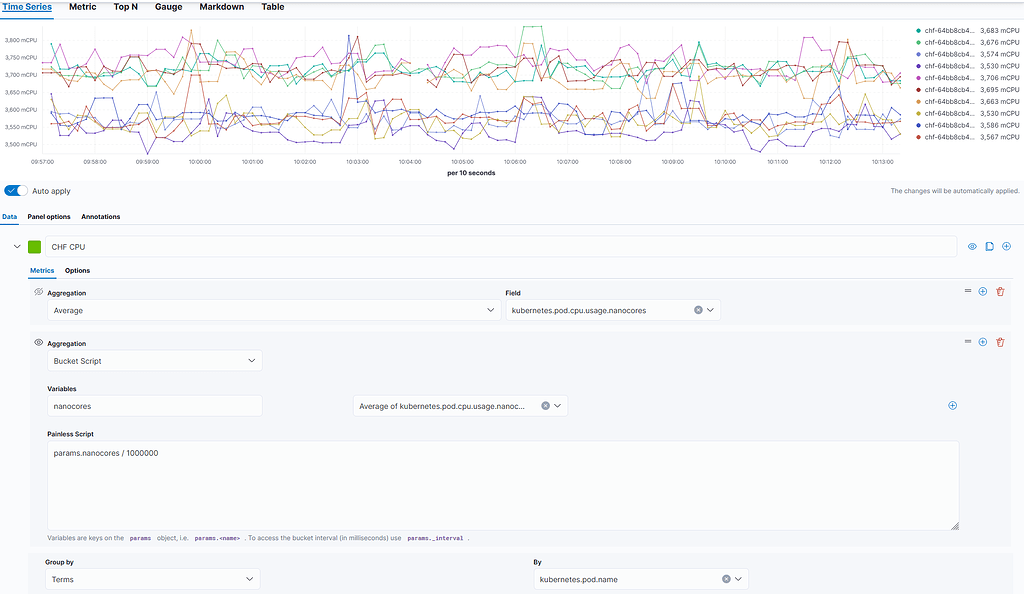Click inside the Painless Script textarea
Image resolution: width=1024 pixels, height=594 pixels.
(503, 486)
